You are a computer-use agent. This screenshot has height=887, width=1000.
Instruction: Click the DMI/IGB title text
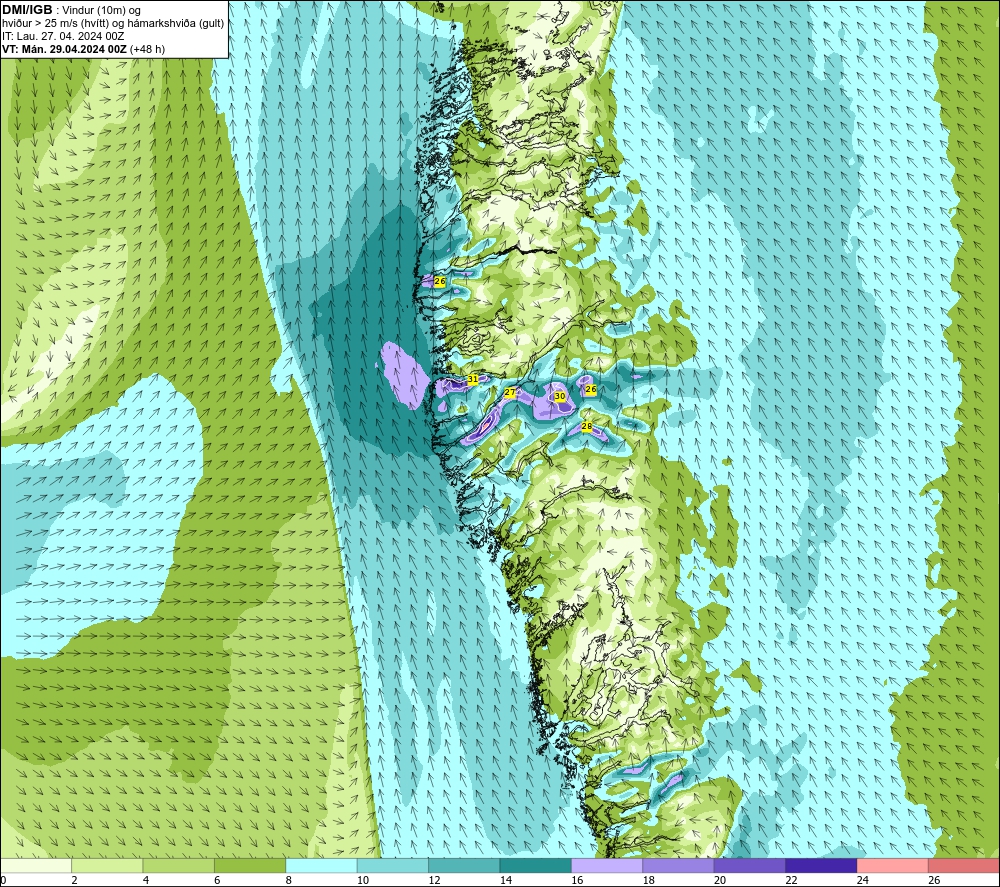tap(27, 10)
